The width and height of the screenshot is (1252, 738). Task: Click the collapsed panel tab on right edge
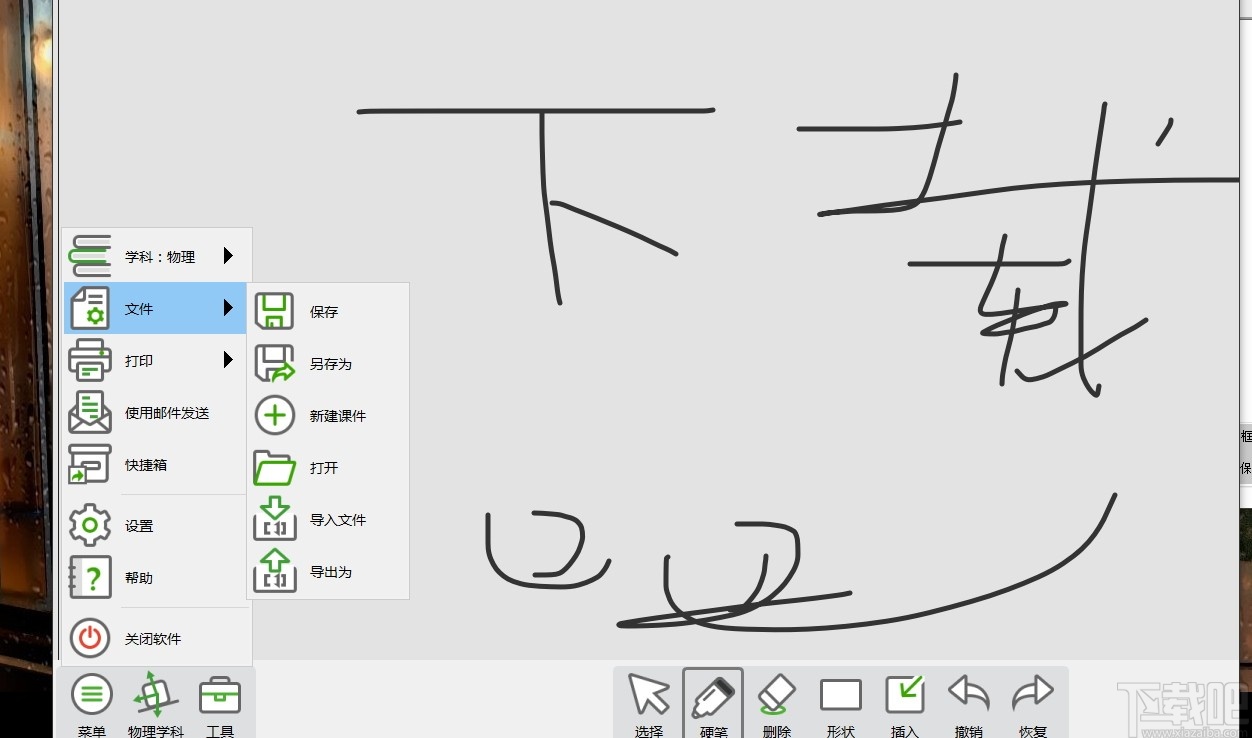[1244, 450]
